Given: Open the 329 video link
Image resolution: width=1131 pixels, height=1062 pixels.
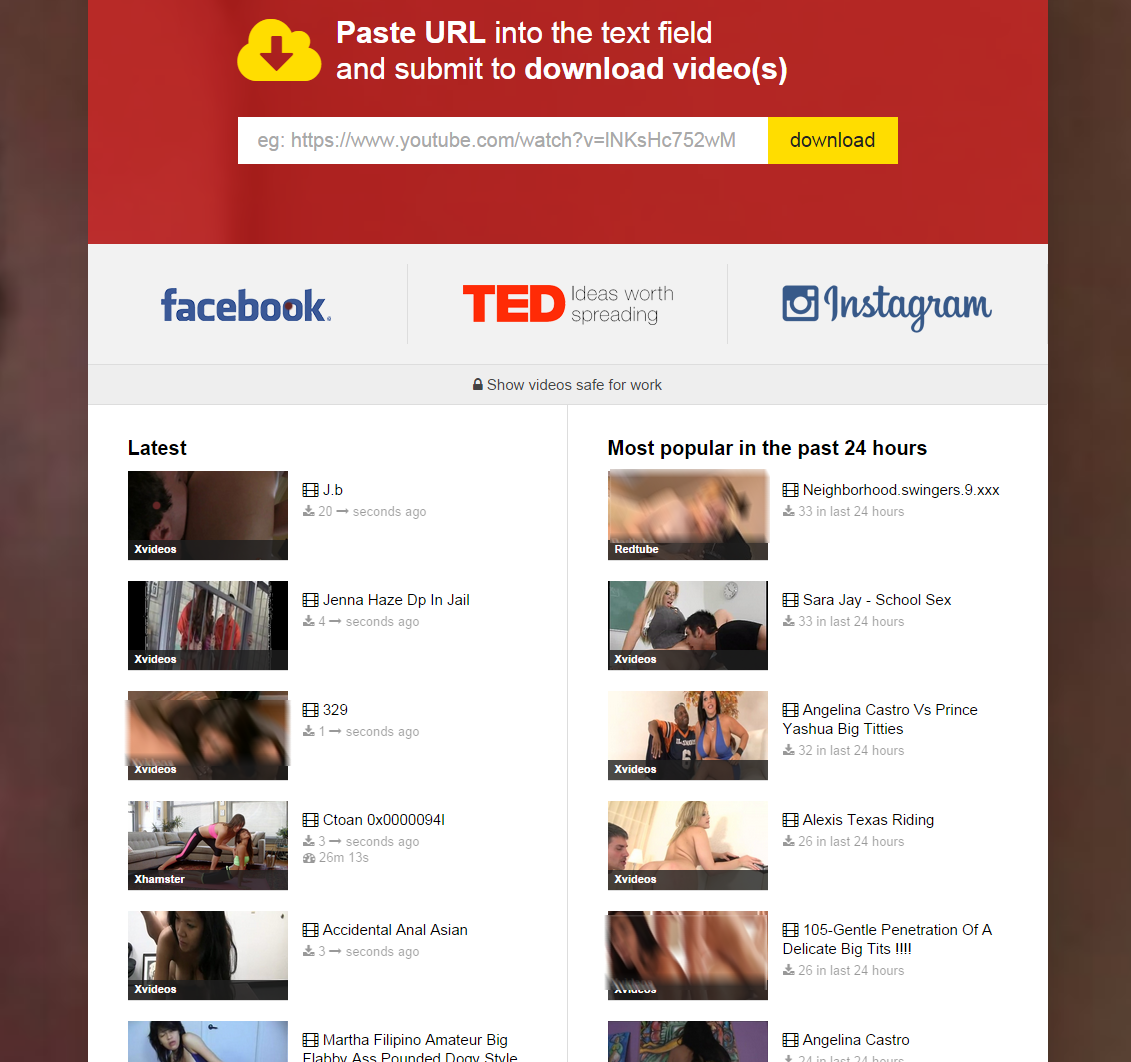Looking at the screenshot, I should [335, 710].
